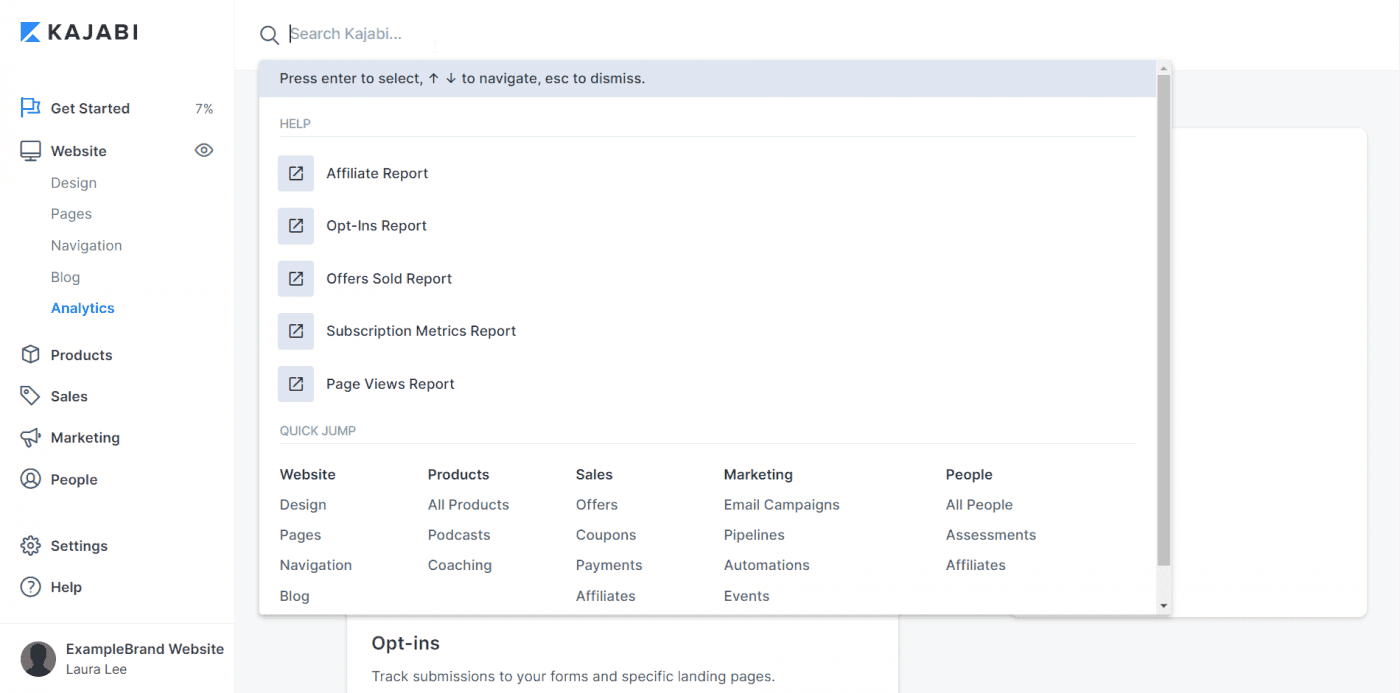
Task: Click external link icon beside Offers Sold Report
Action: point(296,279)
